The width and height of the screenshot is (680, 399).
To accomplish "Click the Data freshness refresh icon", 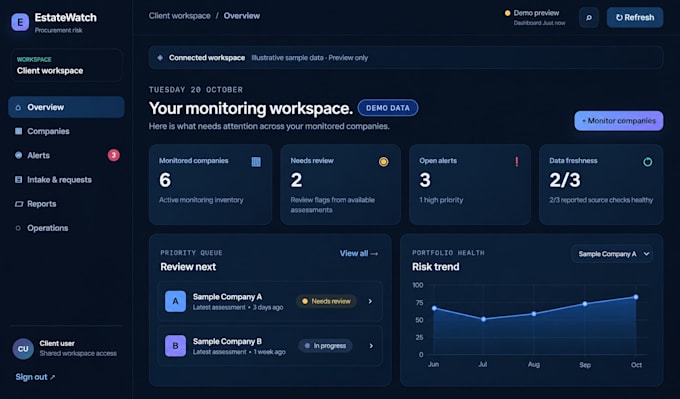I will [647, 162].
